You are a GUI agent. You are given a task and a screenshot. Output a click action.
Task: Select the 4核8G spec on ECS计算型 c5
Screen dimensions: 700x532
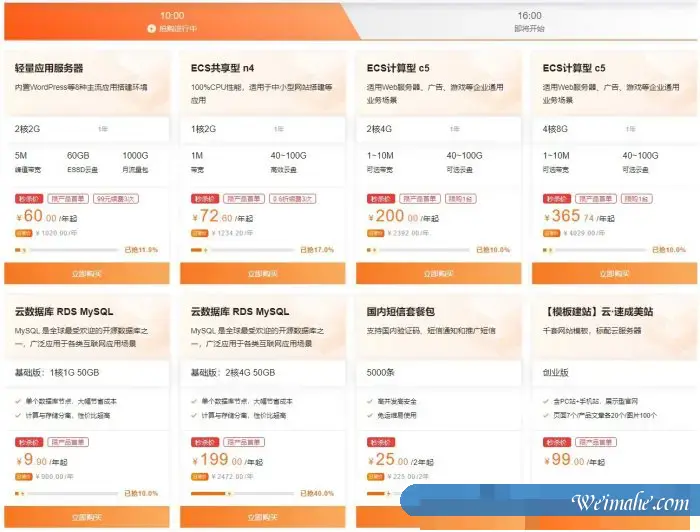(555, 129)
